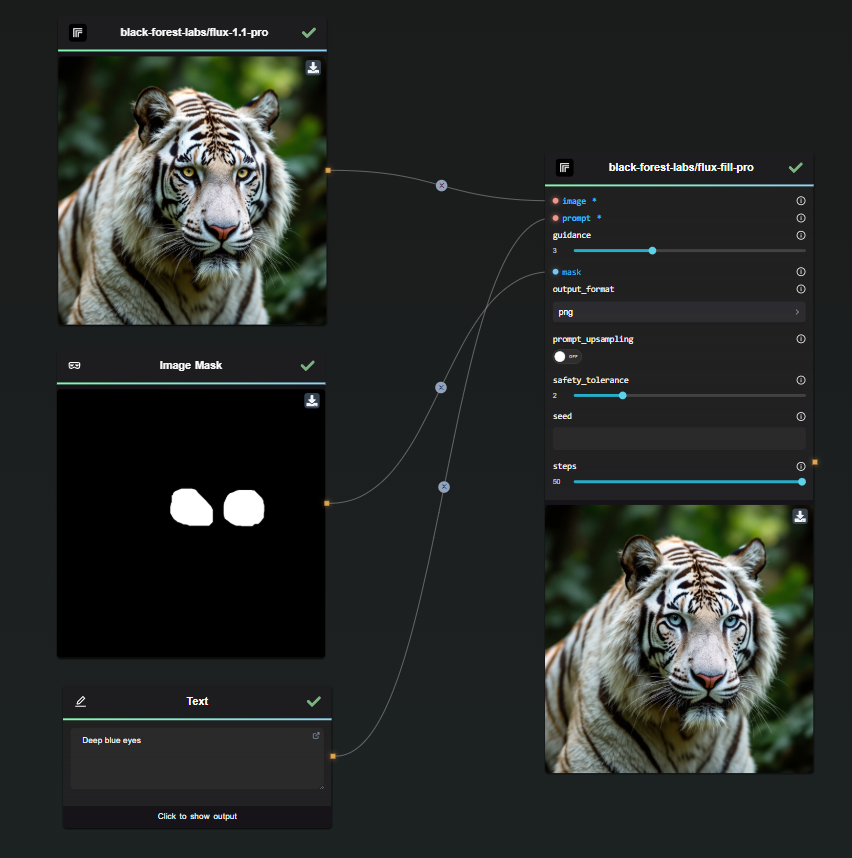Download the flux-1.1-pro tiger image
The height and width of the screenshot is (858, 852).
click(313, 68)
